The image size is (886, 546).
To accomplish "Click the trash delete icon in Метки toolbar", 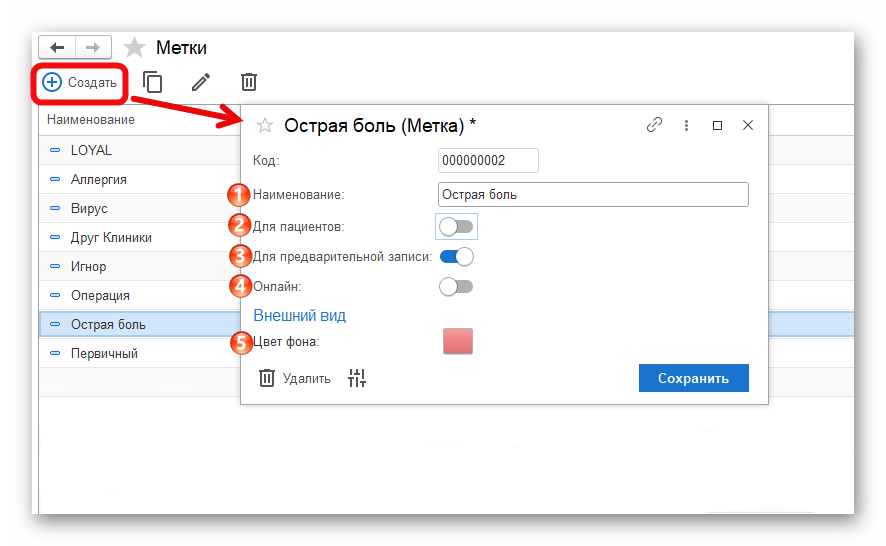I will coord(249,82).
